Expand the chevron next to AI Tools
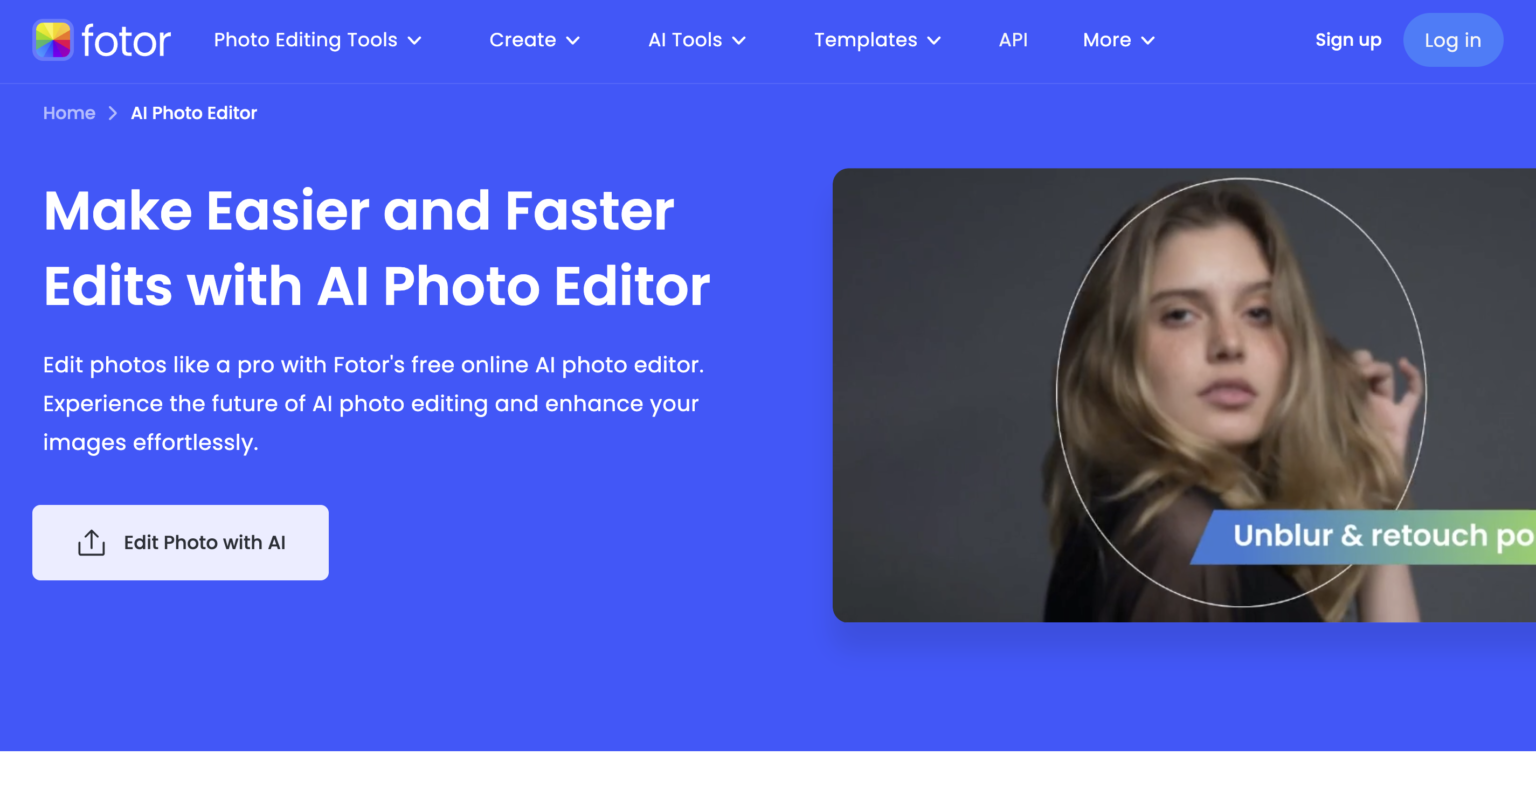1536x790 pixels. 739,41
